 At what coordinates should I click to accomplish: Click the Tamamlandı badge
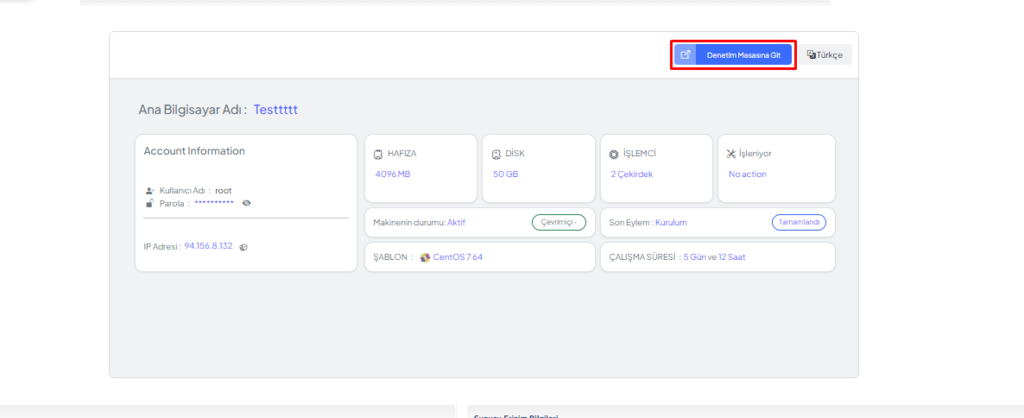799,223
